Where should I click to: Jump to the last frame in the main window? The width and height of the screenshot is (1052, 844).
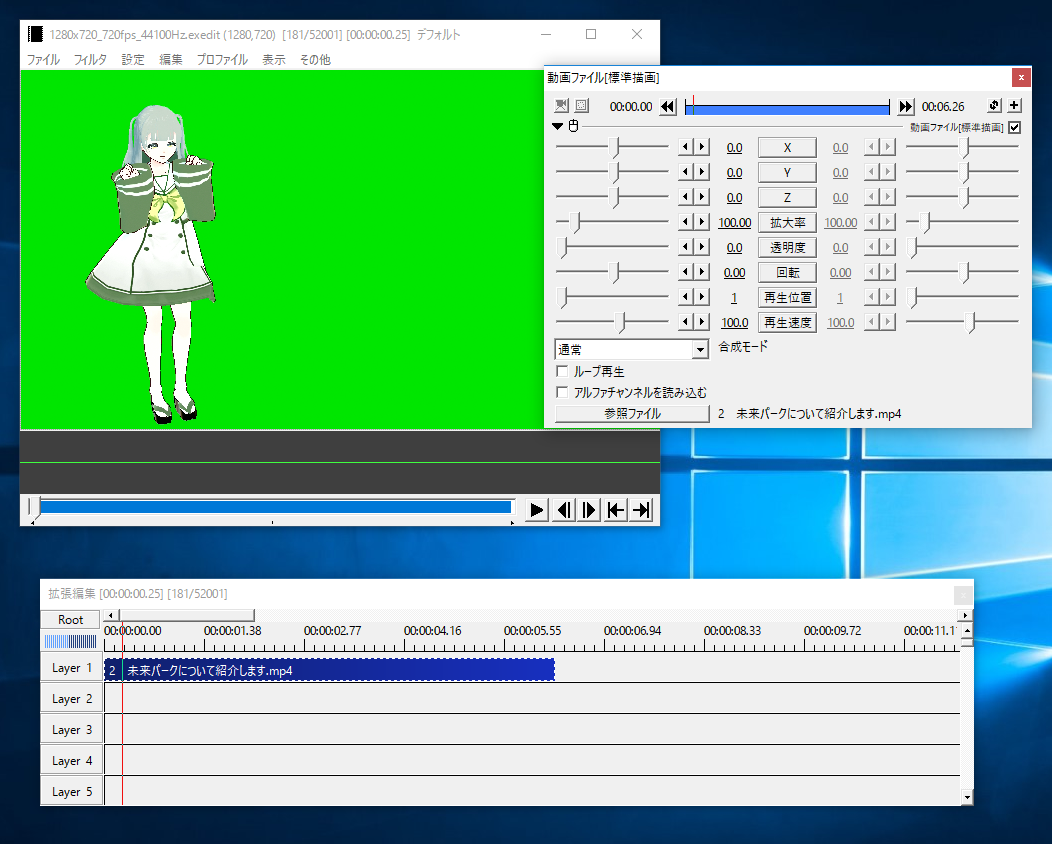[641, 511]
